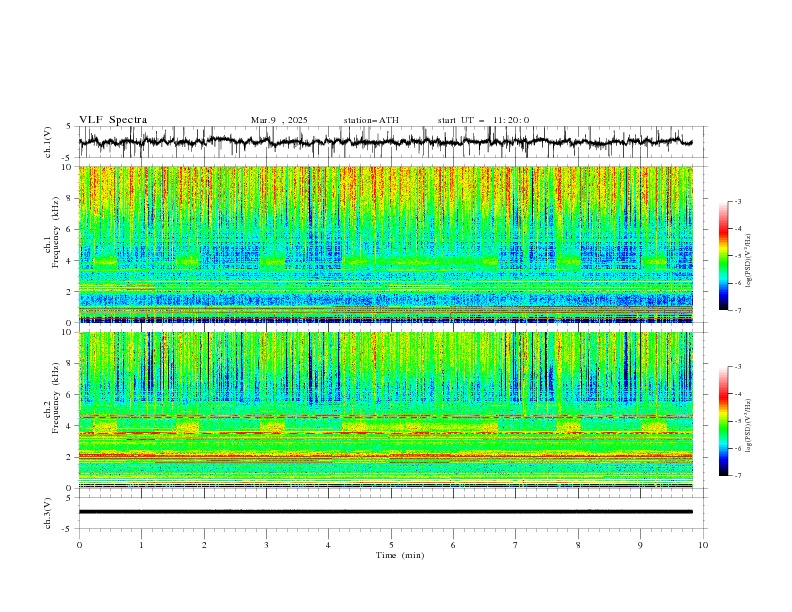Click tick label "0" on the Time axis
792x612 pixels.
click(x=79, y=545)
